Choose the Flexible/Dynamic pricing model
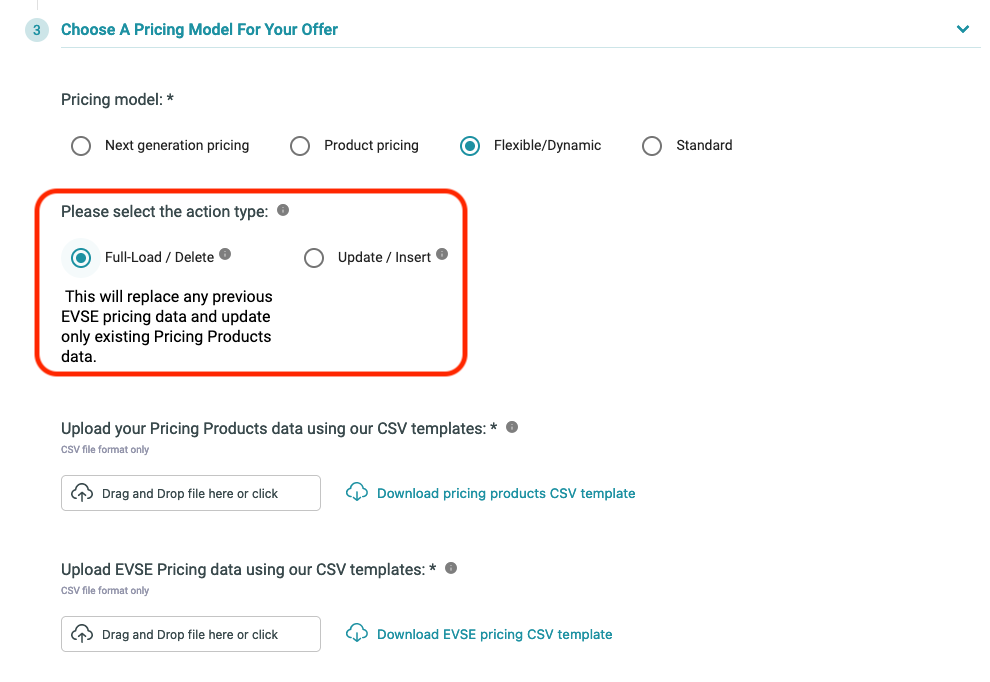This screenshot has width=990, height=682. tap(470, 146)
